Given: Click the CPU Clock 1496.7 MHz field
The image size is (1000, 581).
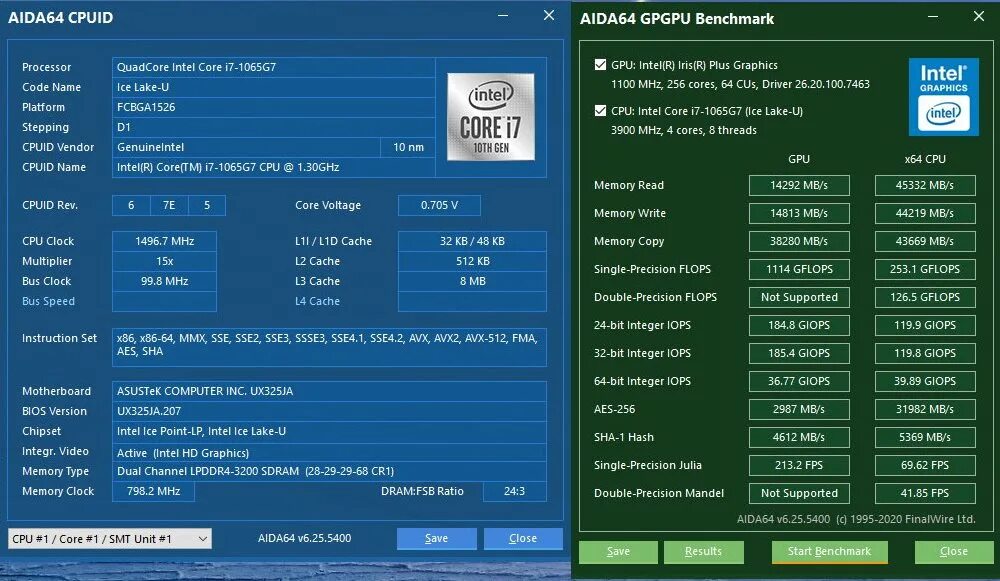Looking at the screenshot, I should (x=165, y=241).
